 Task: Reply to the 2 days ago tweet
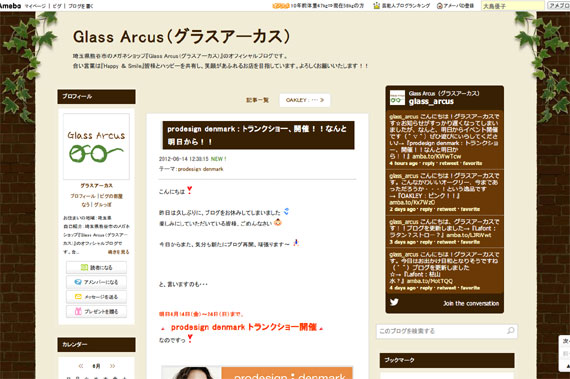pos(426,209)
